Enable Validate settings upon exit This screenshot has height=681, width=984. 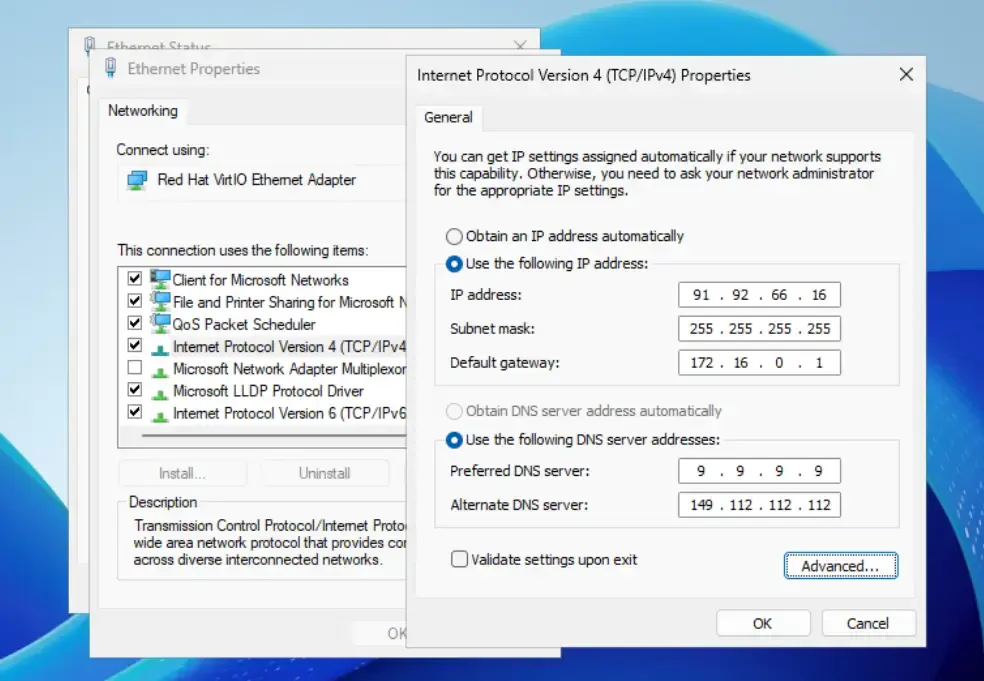[x=459, y=560]
